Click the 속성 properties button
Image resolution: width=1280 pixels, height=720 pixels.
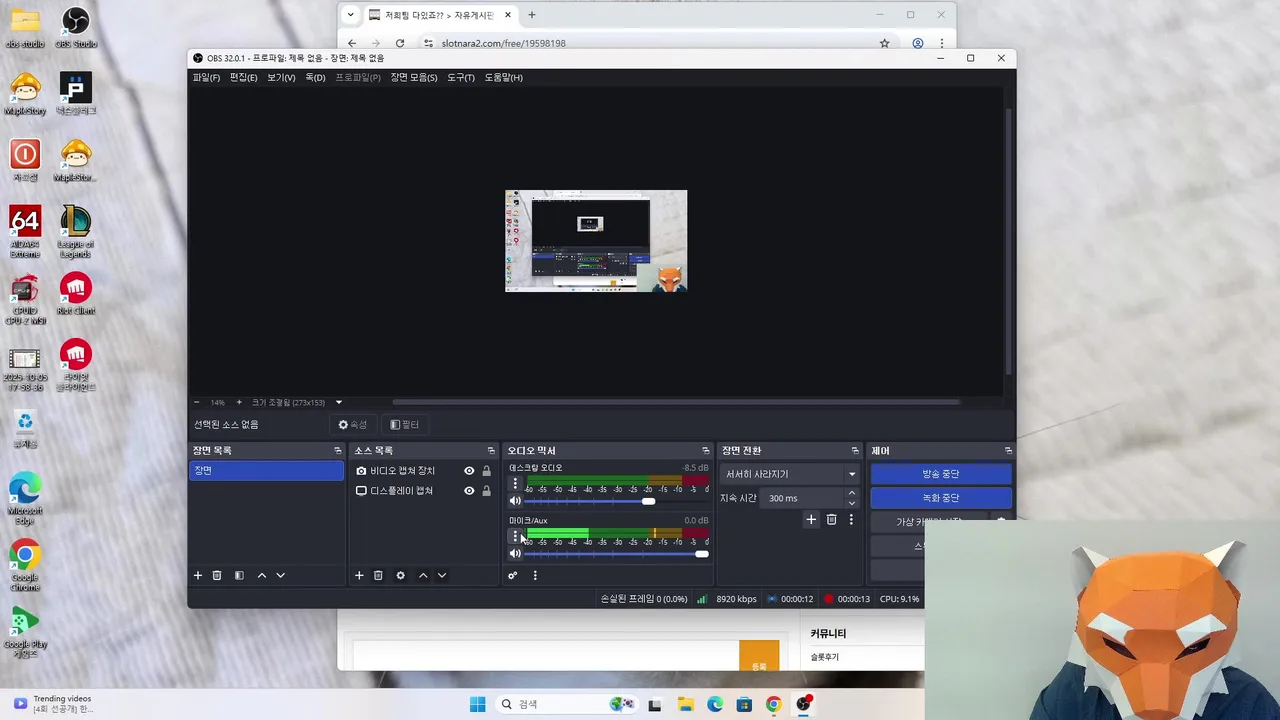353,425
